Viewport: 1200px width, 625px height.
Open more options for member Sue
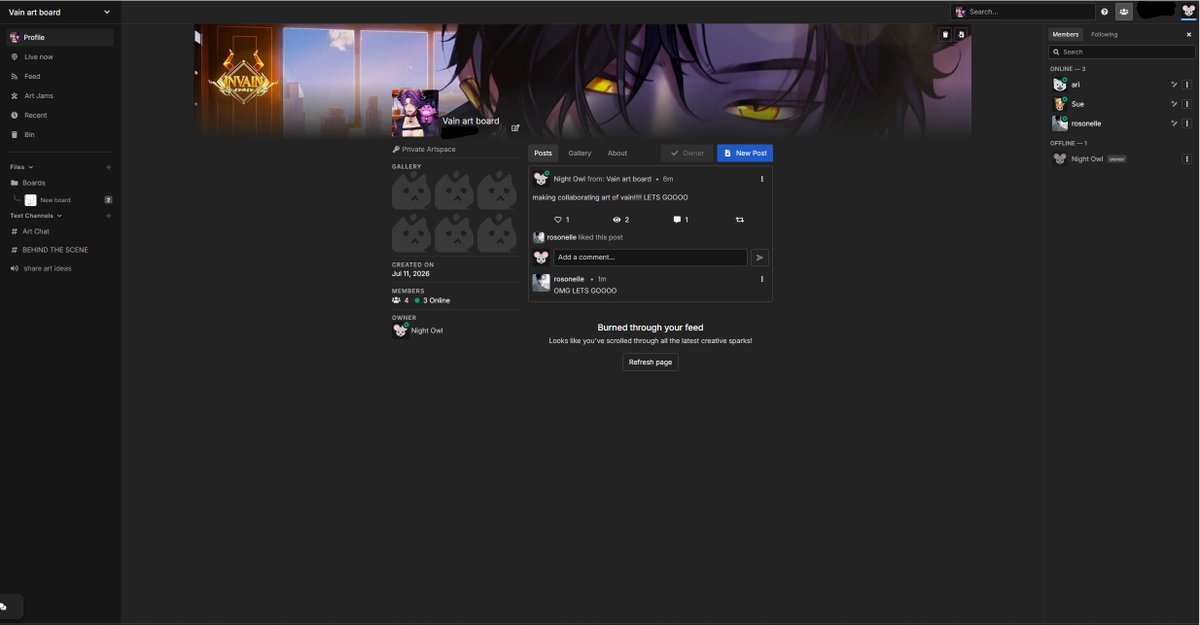click(x=1187, y=104)
